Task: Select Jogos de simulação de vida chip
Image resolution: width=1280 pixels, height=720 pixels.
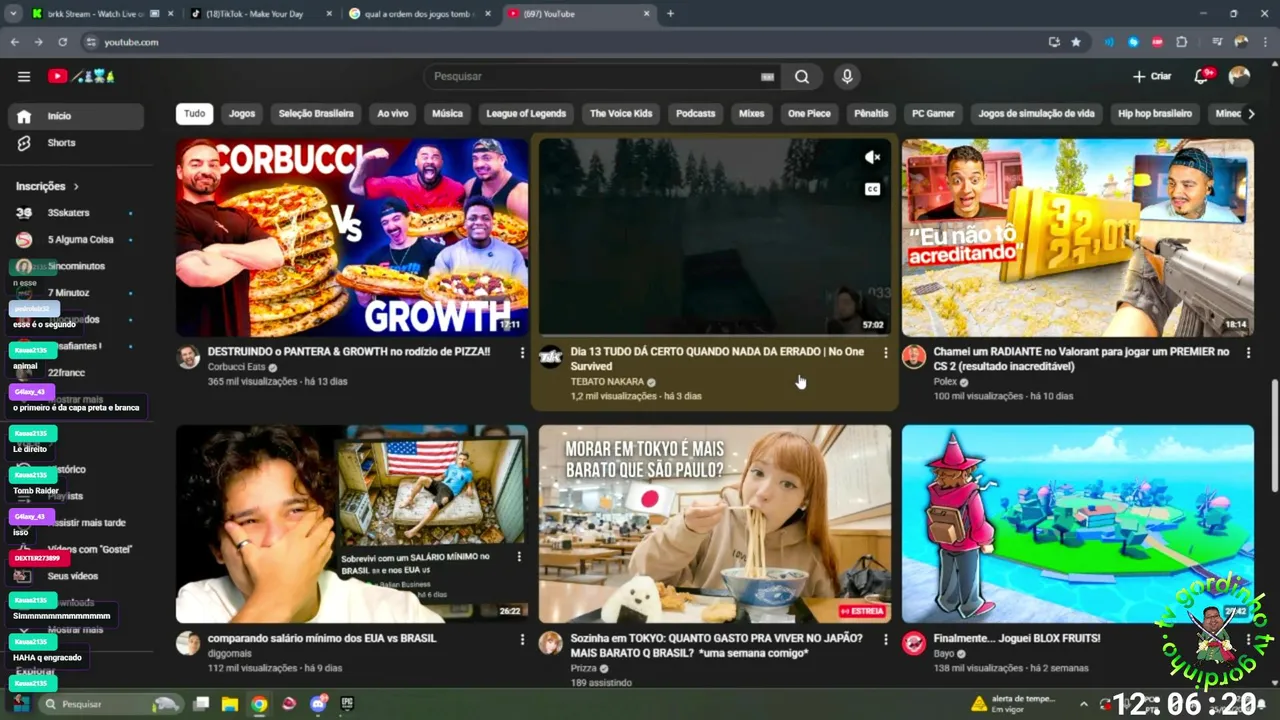Action: [1036, 113]
